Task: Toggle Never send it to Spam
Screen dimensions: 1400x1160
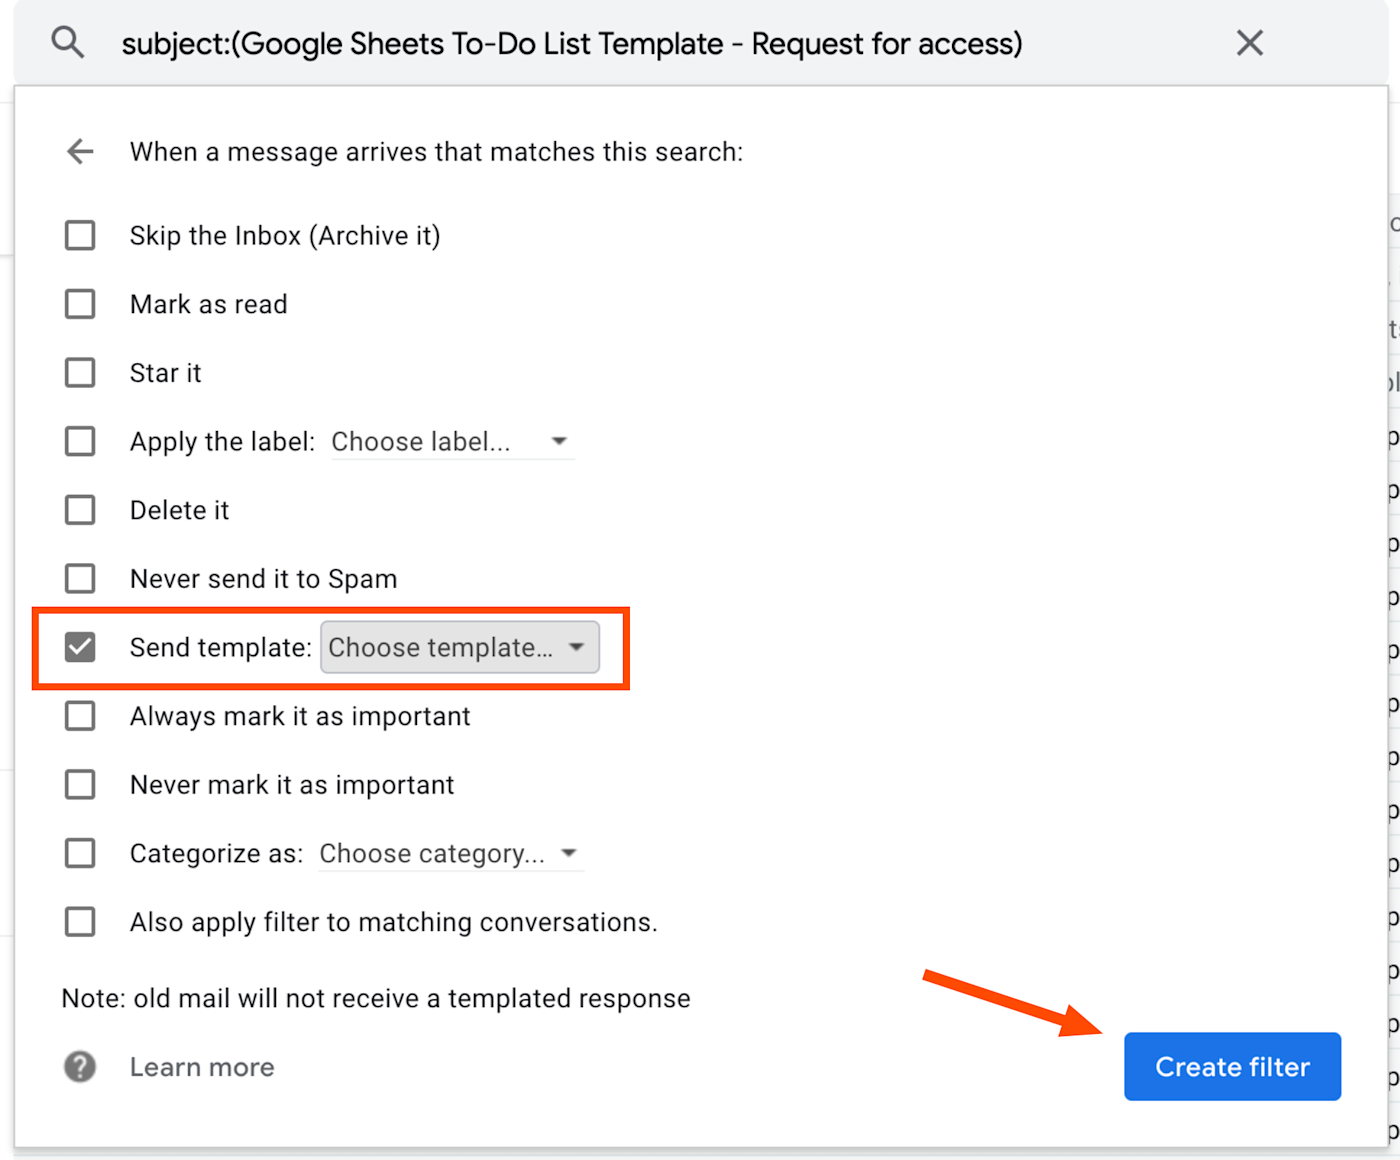Action: point(80,579)
